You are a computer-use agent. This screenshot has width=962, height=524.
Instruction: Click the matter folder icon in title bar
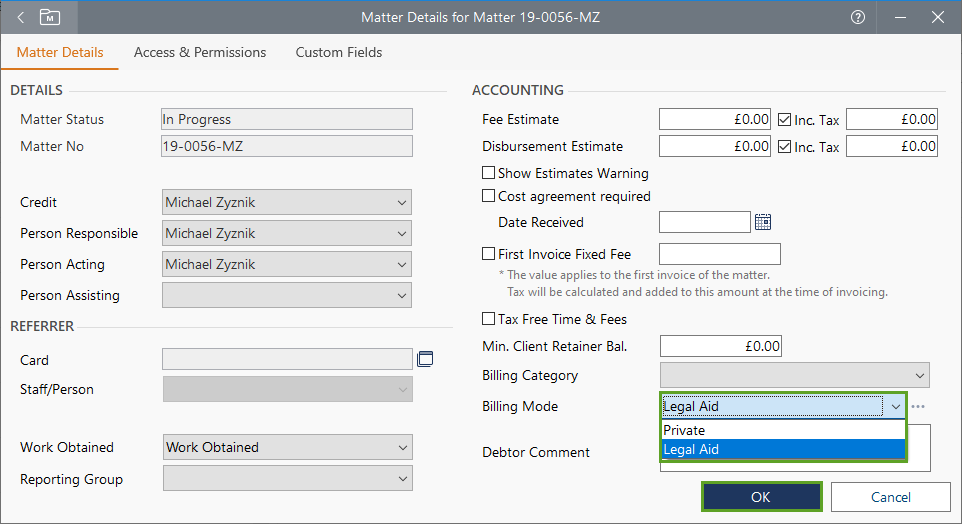49,17
